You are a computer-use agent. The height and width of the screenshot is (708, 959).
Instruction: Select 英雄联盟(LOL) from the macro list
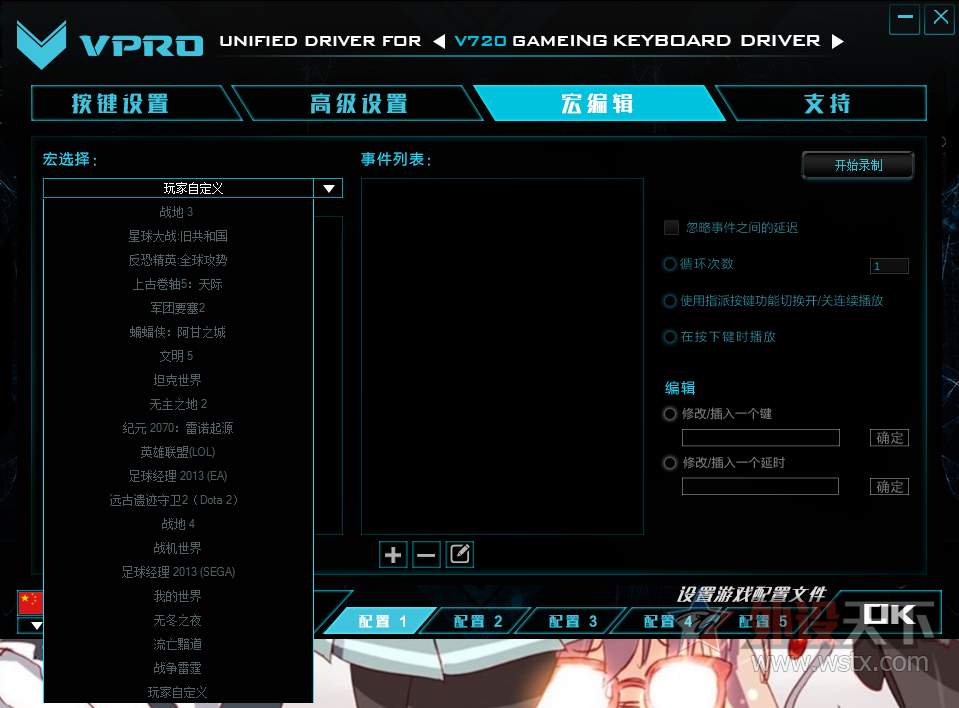coord(177,451)
